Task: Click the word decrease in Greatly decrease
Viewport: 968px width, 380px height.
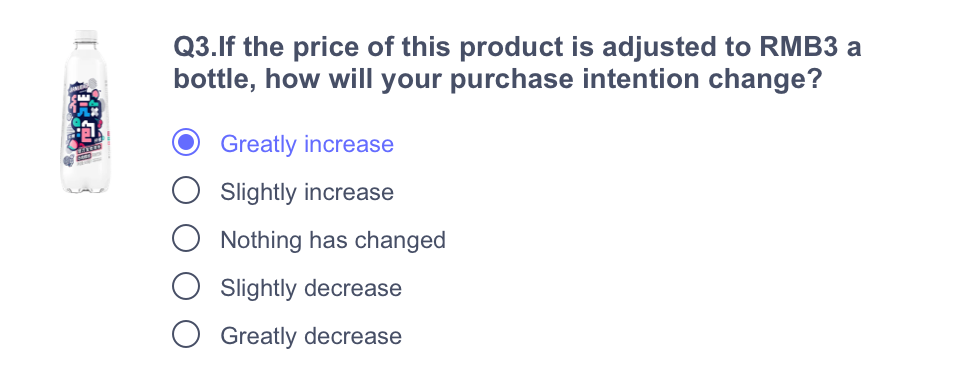Action: click(x=353, y=336)
